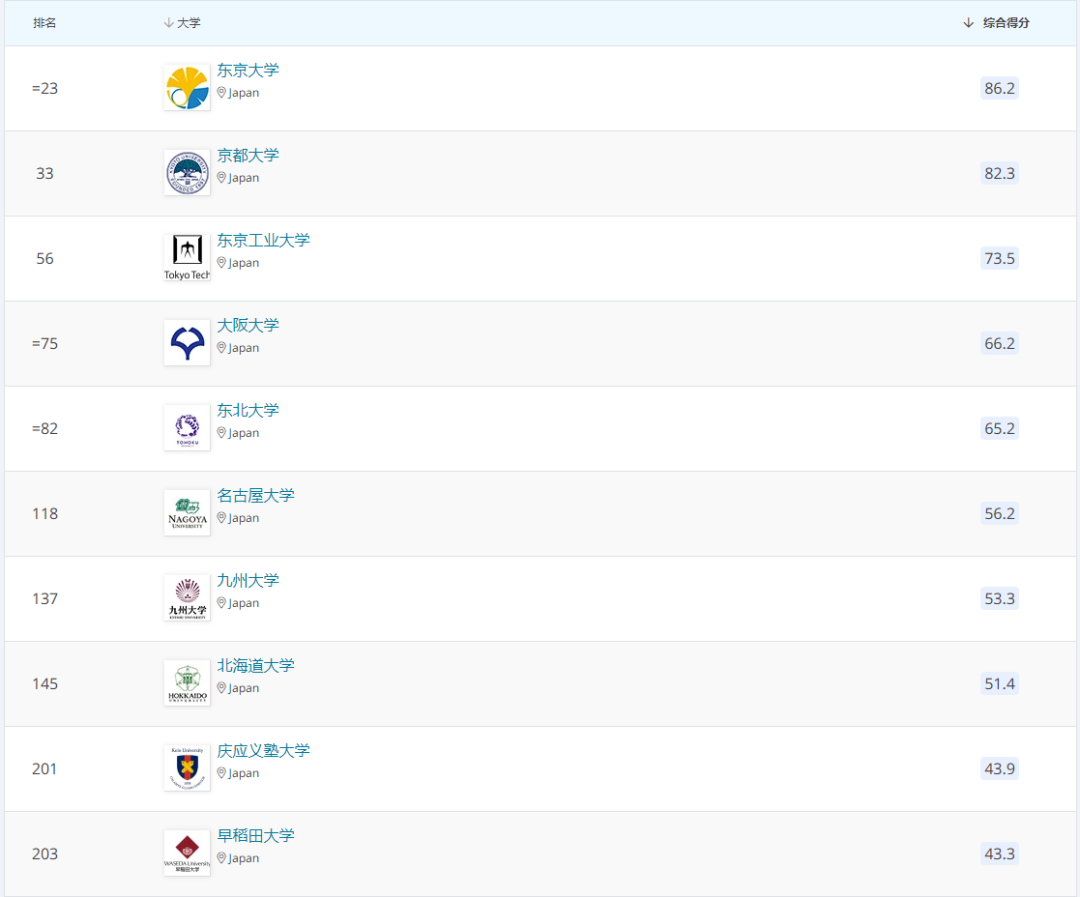
Task: Click the Kyushu University logo
Action: pyautogui.click(x=187, y=599)
